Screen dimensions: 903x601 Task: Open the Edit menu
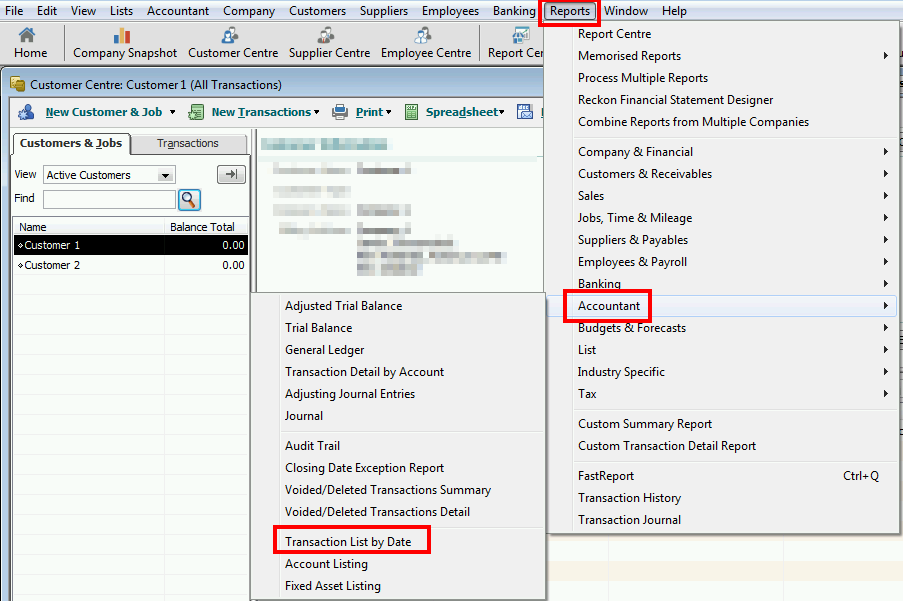(x=47, y=11)
